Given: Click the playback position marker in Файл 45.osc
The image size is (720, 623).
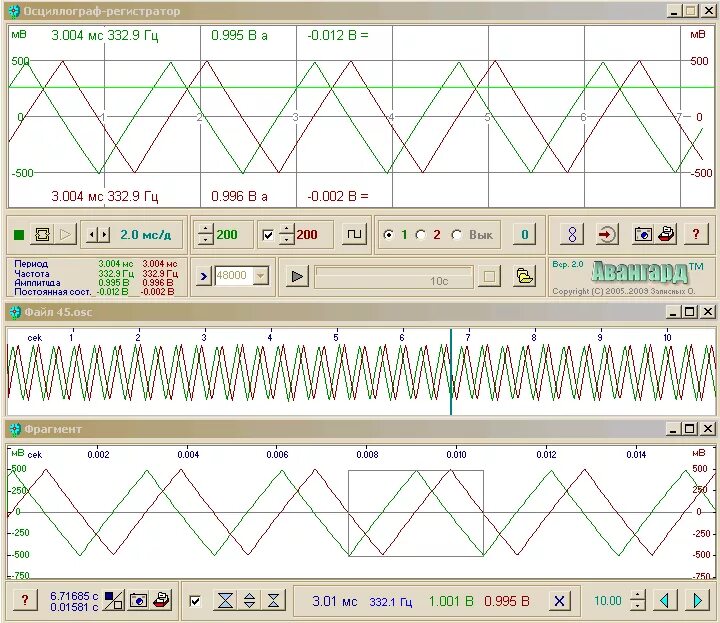Looking at the screenshot, I should (451, 372).
